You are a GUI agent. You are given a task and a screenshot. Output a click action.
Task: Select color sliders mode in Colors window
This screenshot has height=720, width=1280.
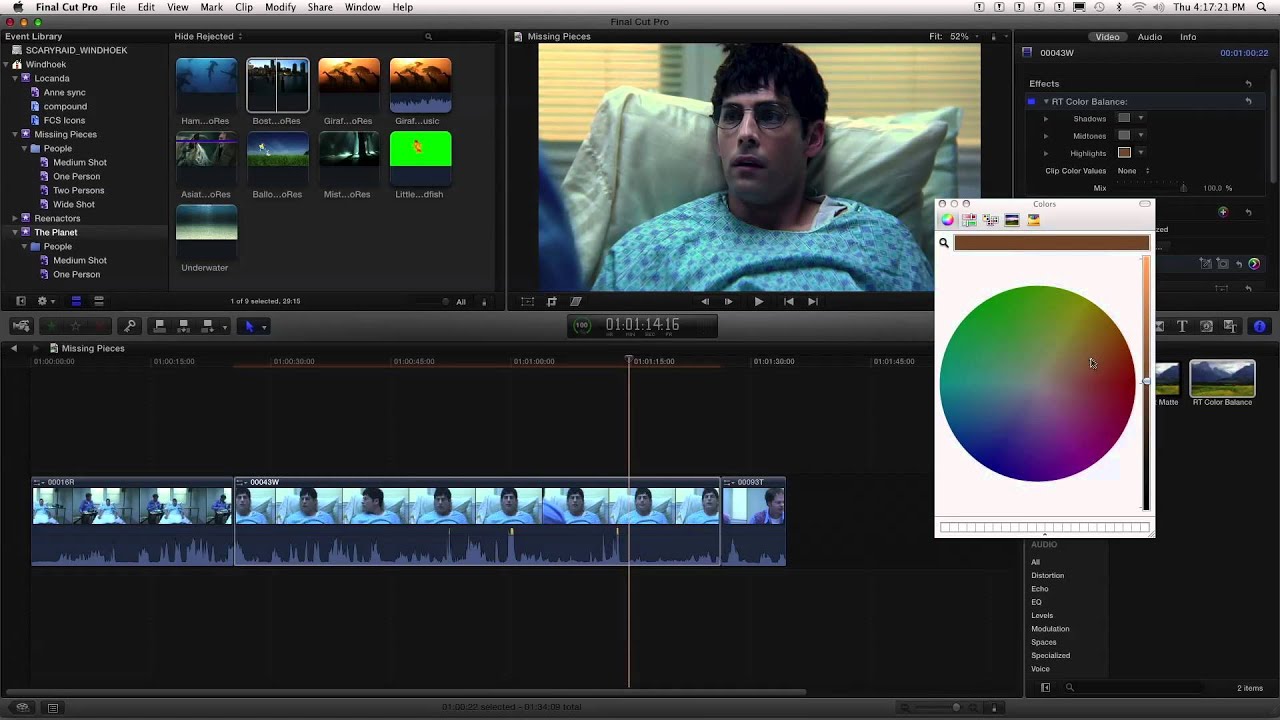(x=969, y=220)
